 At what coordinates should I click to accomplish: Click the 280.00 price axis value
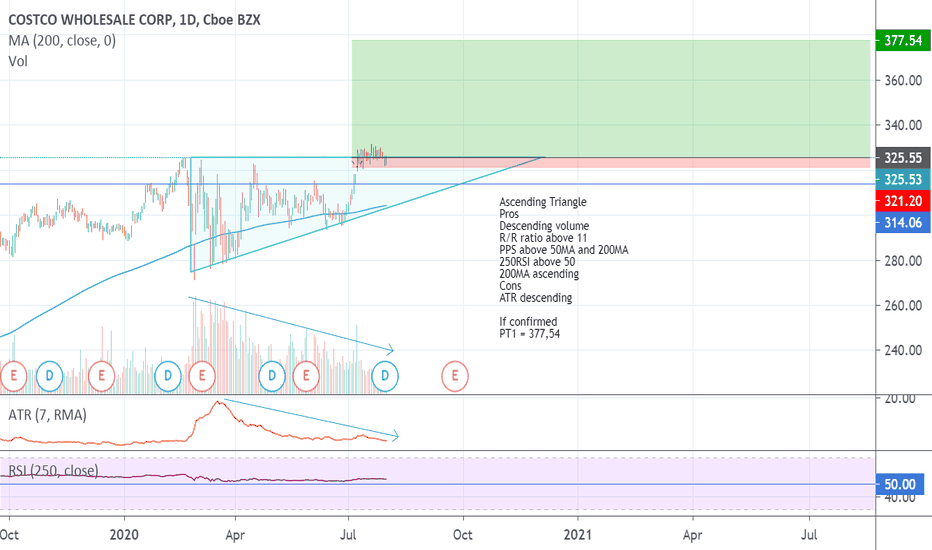click(x=903, y=260)
